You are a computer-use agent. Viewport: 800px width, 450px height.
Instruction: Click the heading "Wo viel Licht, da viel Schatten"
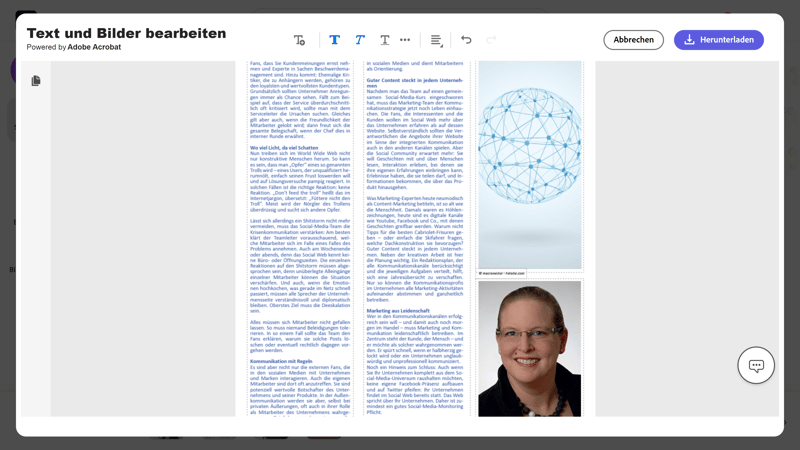pos(285,148)
